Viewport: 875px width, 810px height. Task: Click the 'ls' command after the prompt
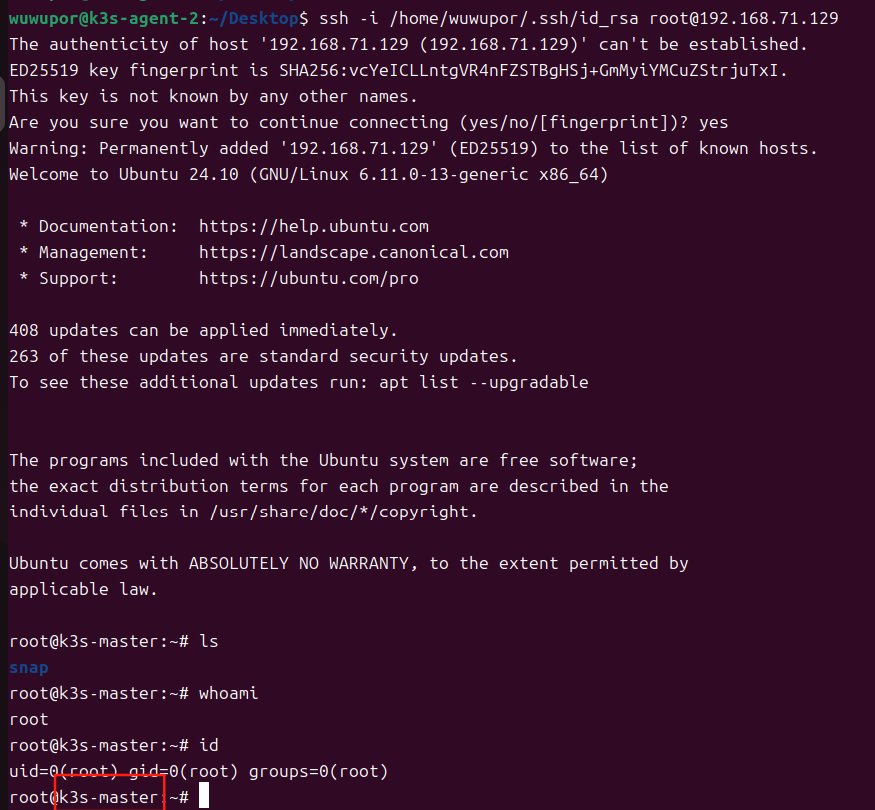[208, 641]
